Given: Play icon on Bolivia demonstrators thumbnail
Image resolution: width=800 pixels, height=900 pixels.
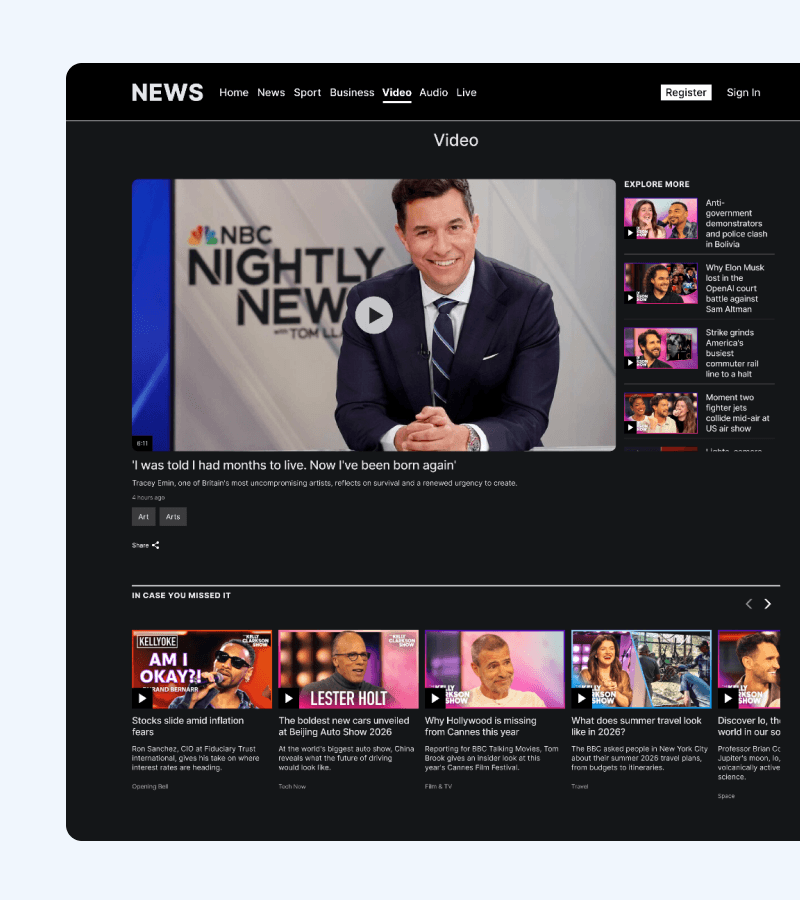Looking at the screenshot, I should coord(630,233).
